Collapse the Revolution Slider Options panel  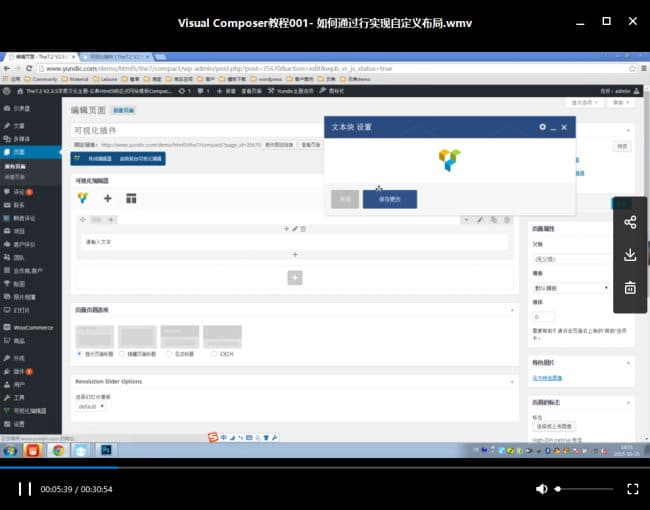tap(512, 381)
